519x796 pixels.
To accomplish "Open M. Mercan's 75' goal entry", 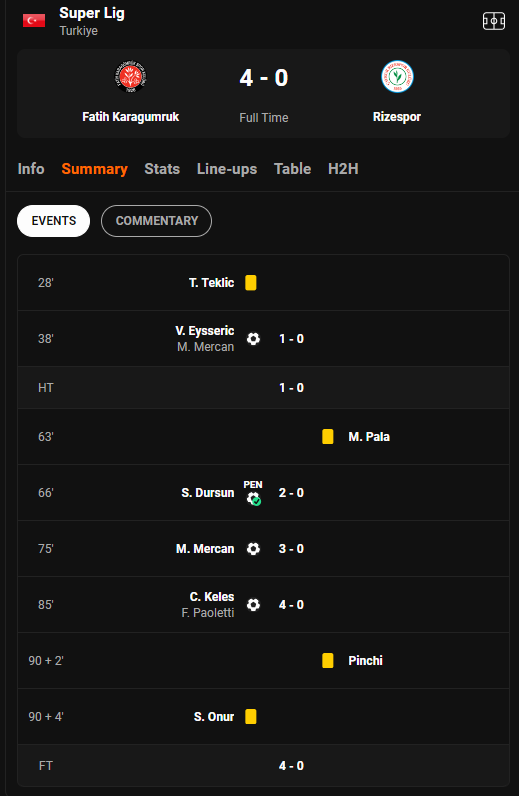I will click(263, 549).
